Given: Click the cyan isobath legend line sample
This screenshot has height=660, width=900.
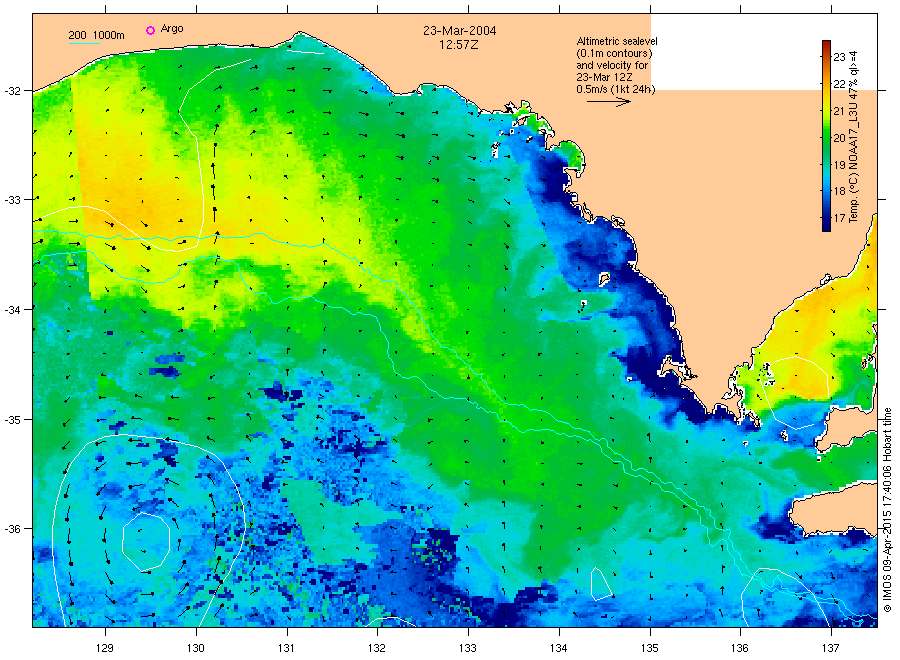Looking at the screenshot, I should click(84, 43).
